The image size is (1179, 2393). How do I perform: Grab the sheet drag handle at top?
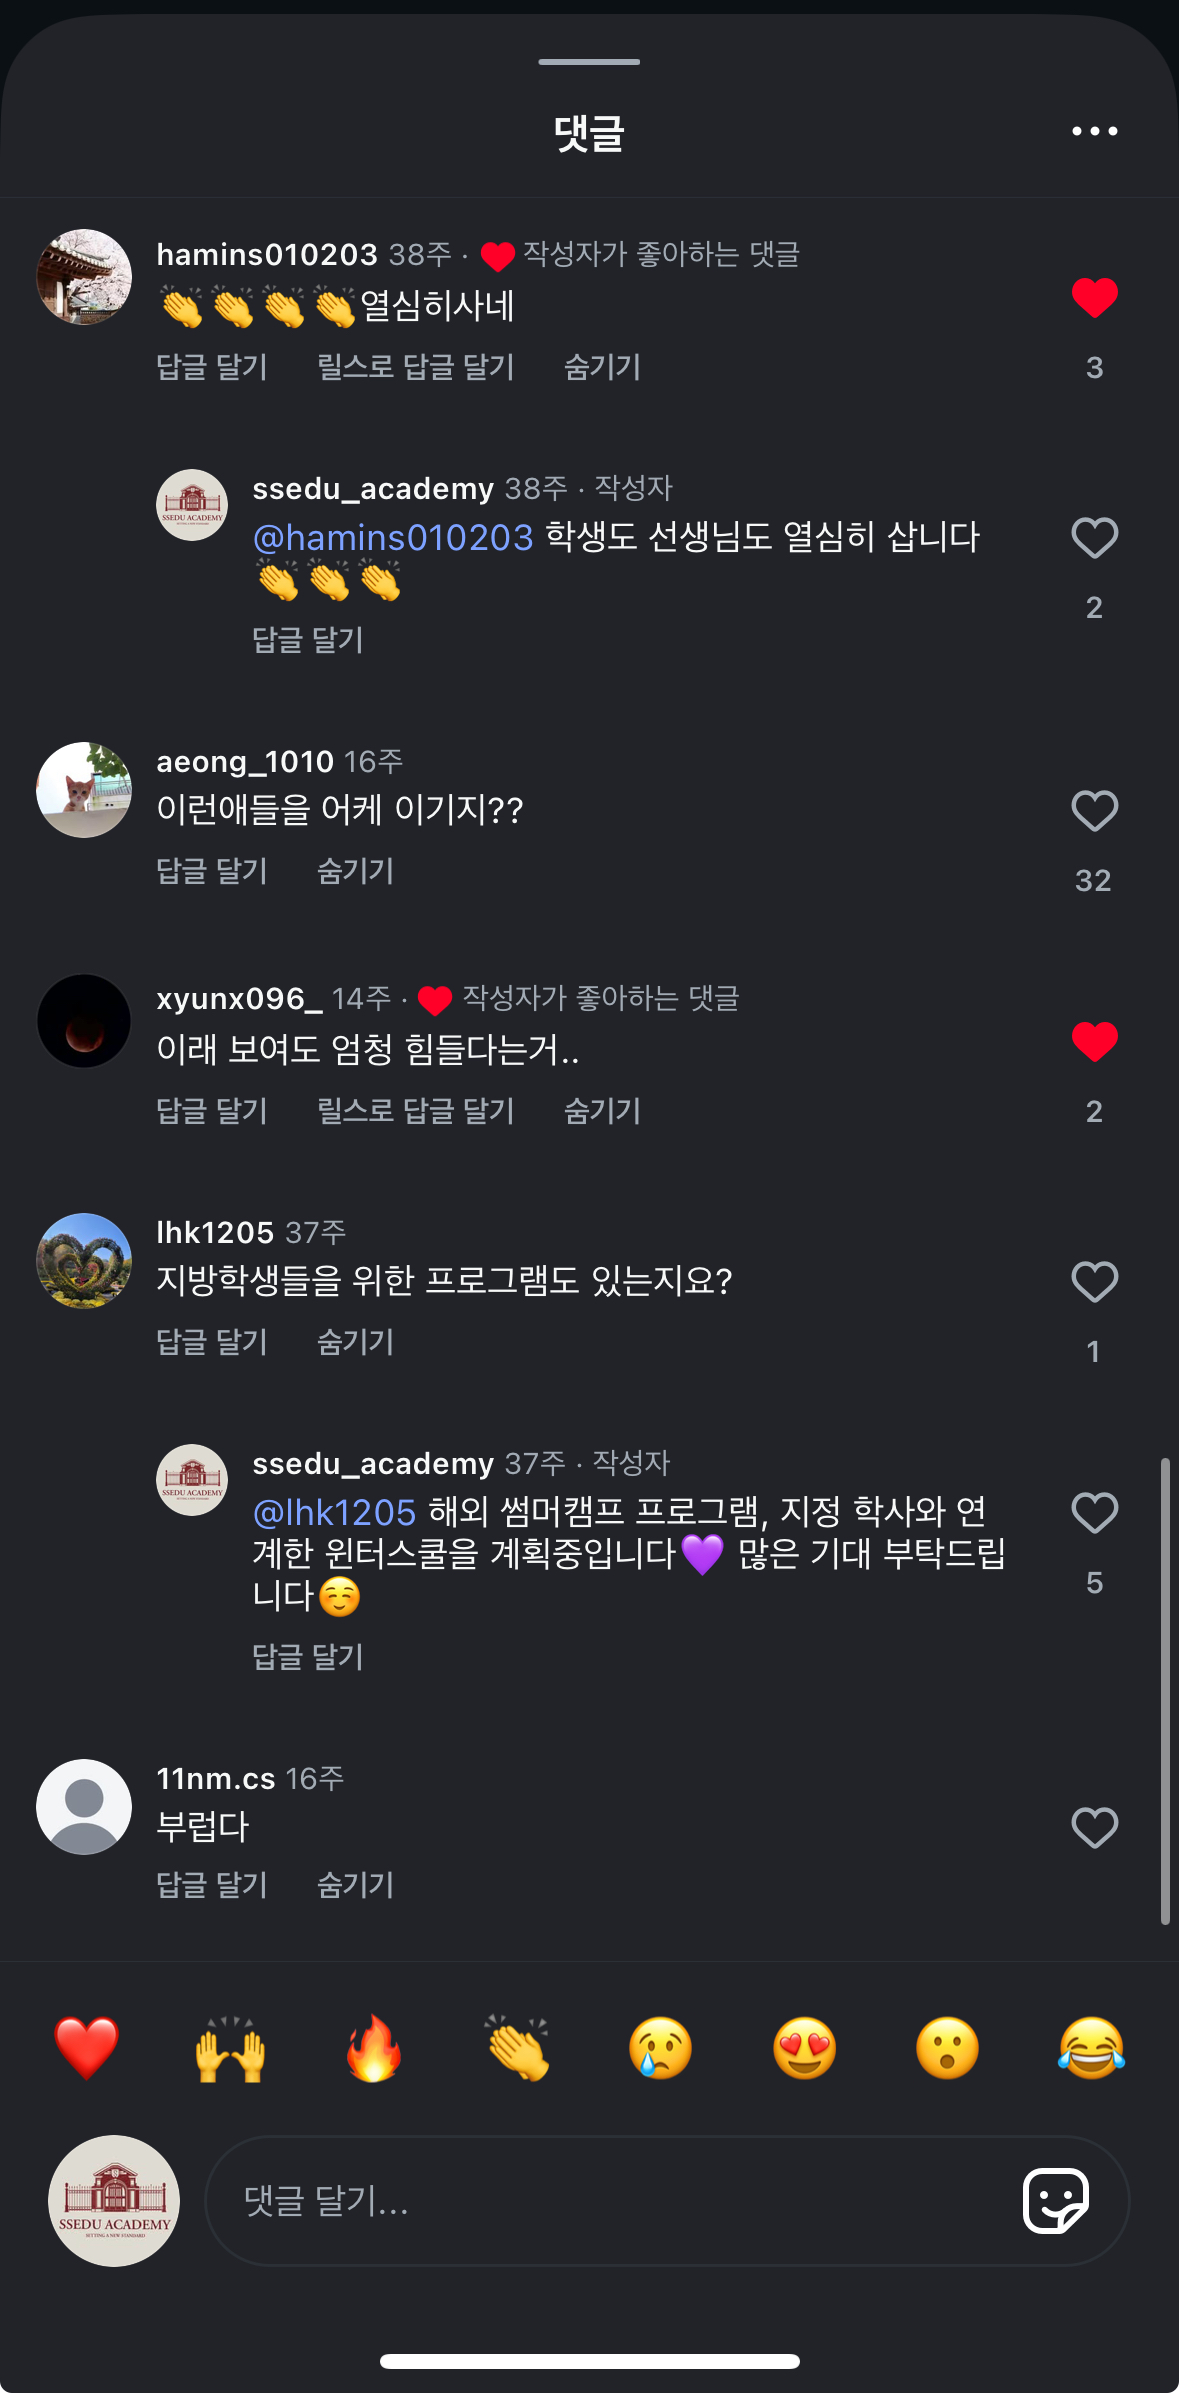(x=589, y=62)
